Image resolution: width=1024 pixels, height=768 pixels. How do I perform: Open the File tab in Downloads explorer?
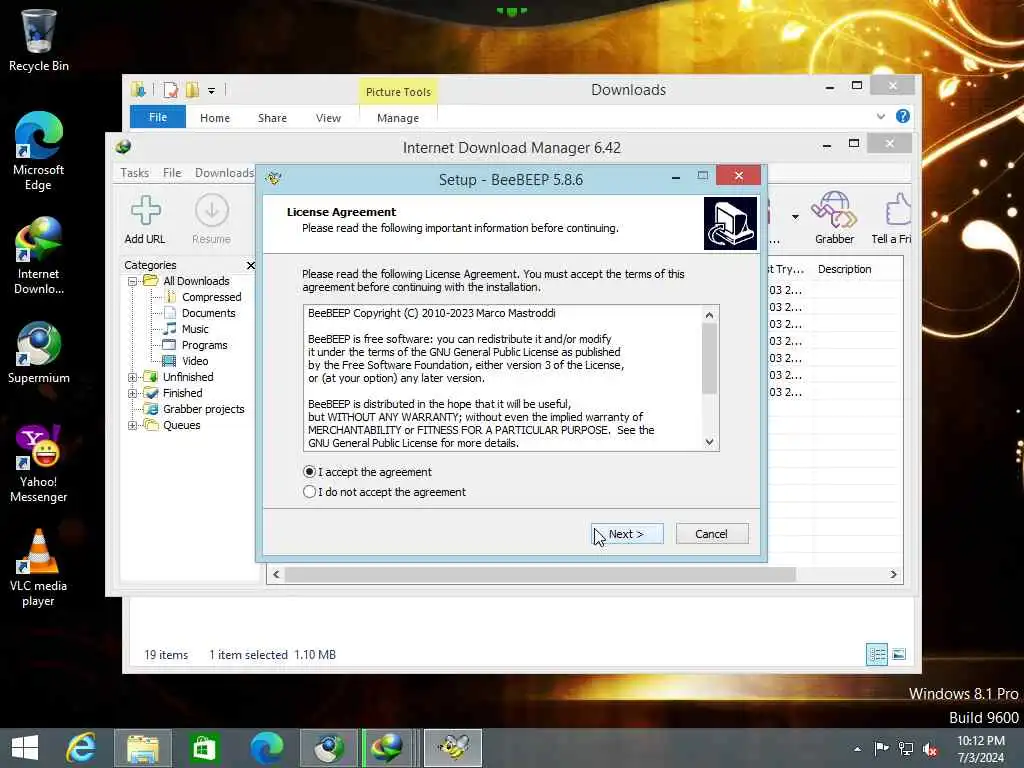tap(158, 117)
